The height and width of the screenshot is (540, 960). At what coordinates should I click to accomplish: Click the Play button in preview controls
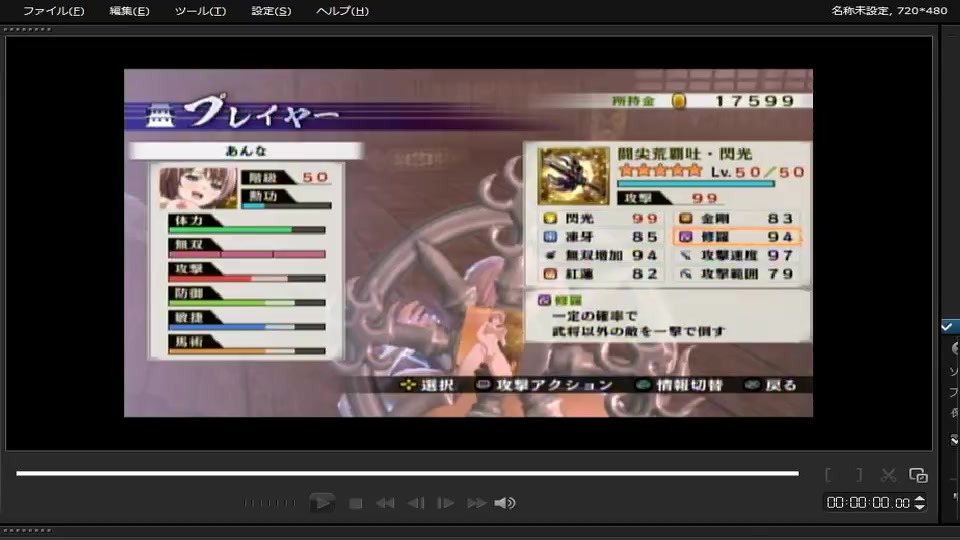(x=322, y=503)
